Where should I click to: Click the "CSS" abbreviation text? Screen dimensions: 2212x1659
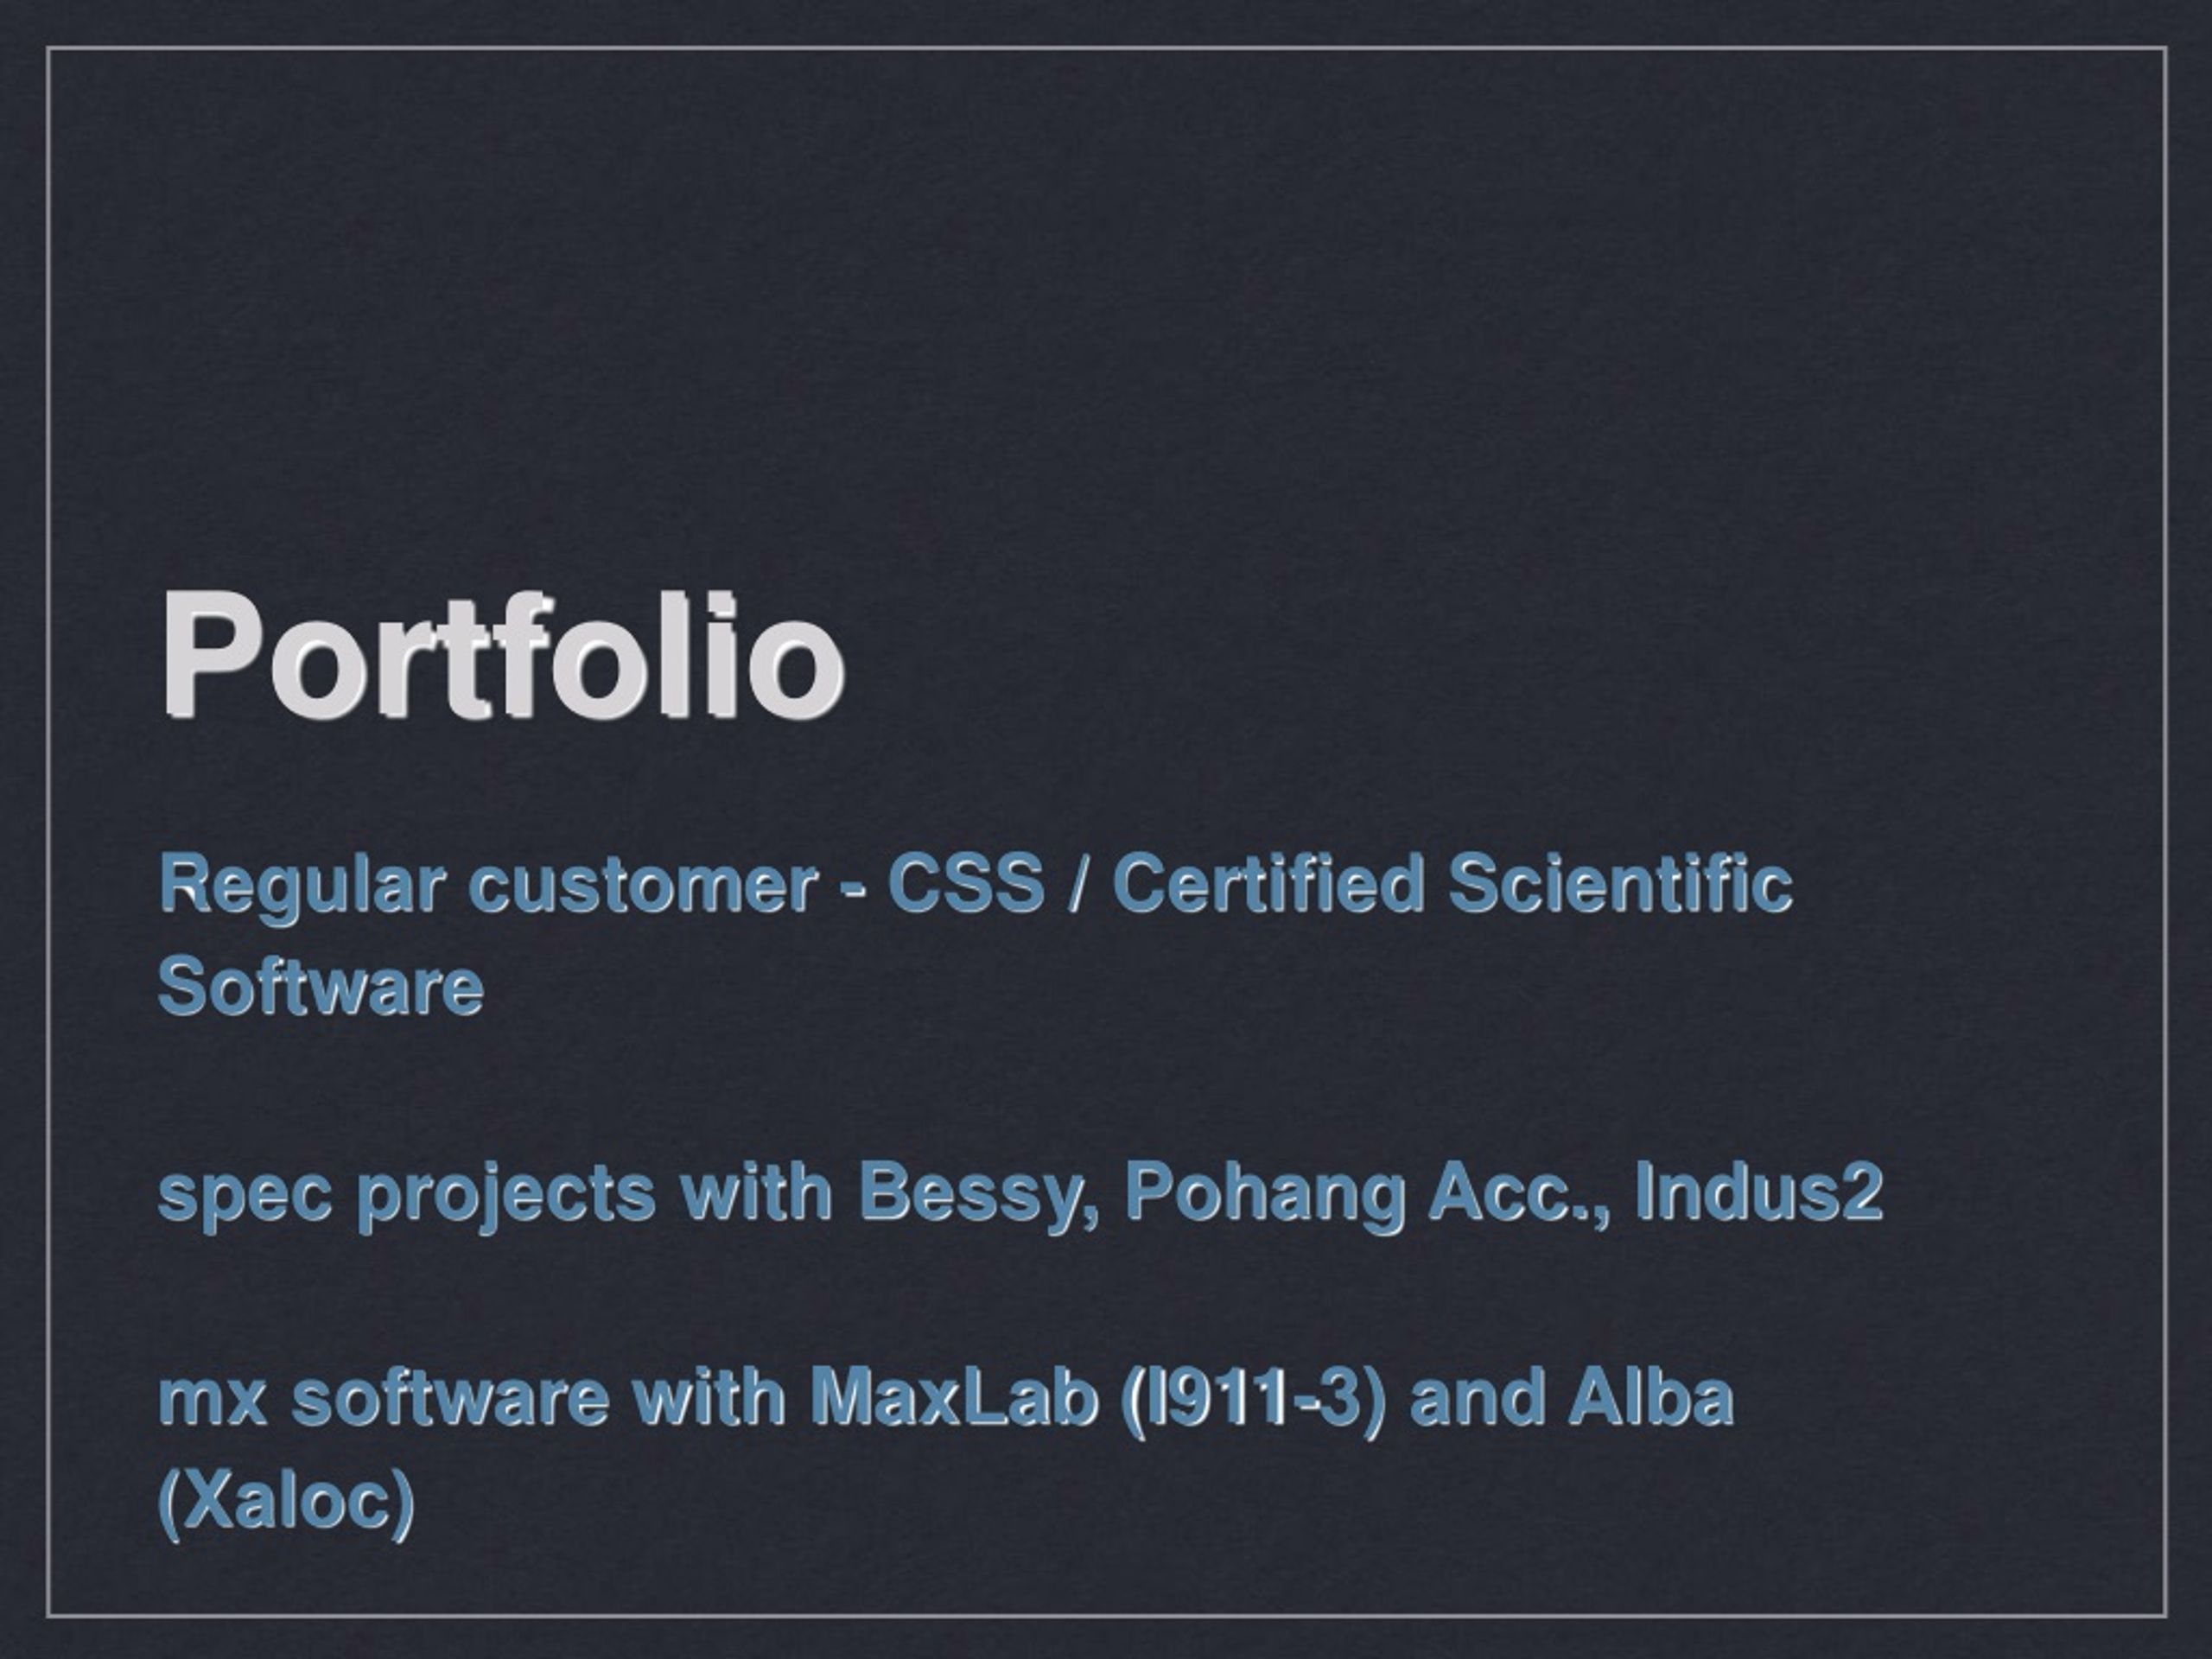click(966, 883)
